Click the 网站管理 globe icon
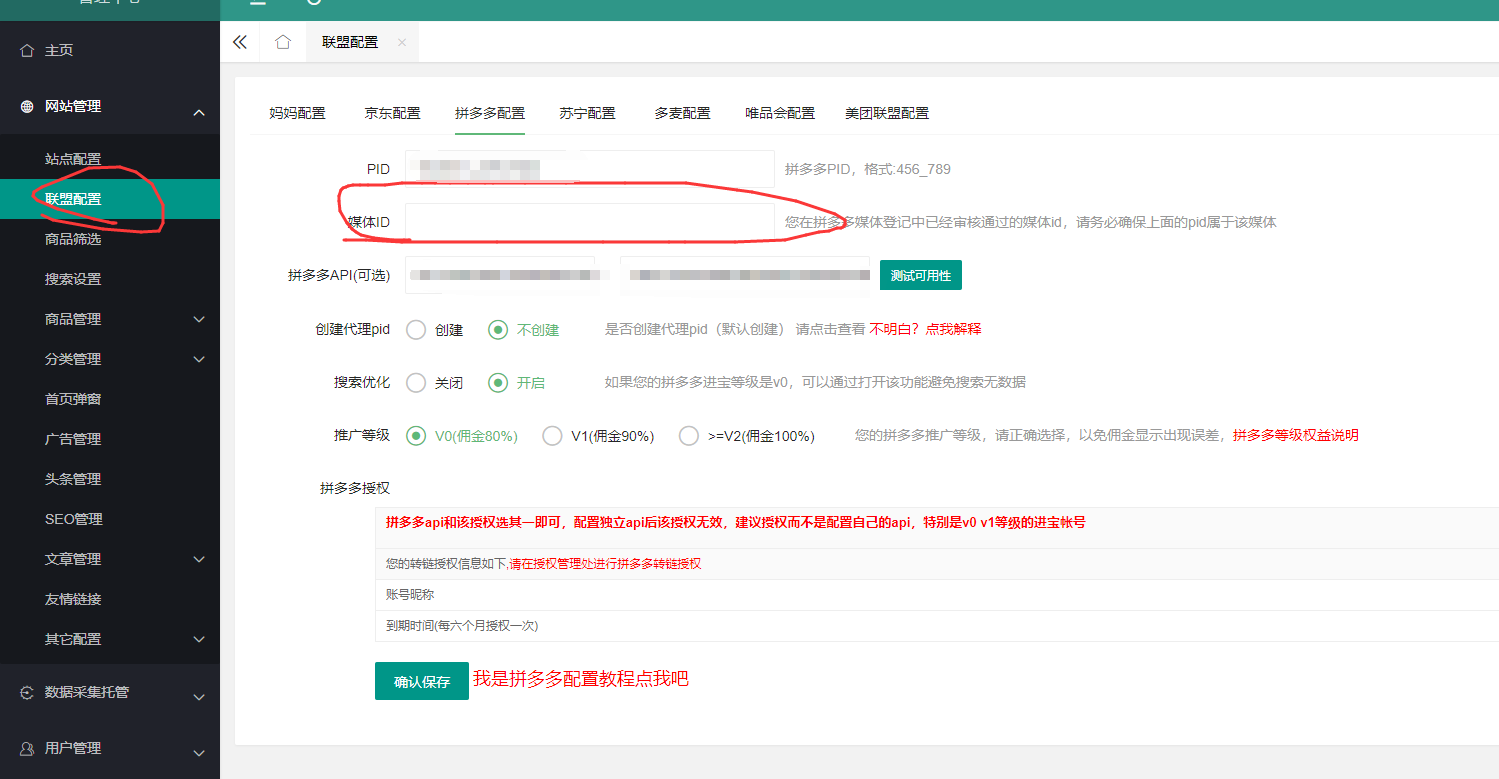 (27, 106)
